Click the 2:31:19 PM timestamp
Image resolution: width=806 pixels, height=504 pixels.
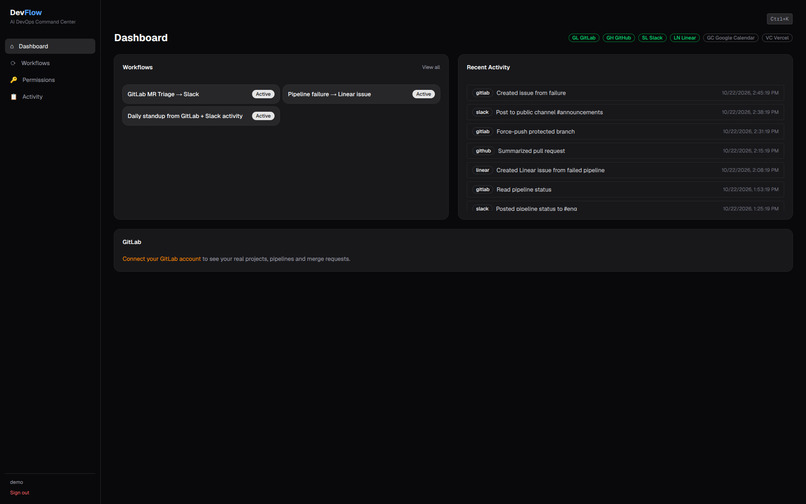click(x=750, y=132)
